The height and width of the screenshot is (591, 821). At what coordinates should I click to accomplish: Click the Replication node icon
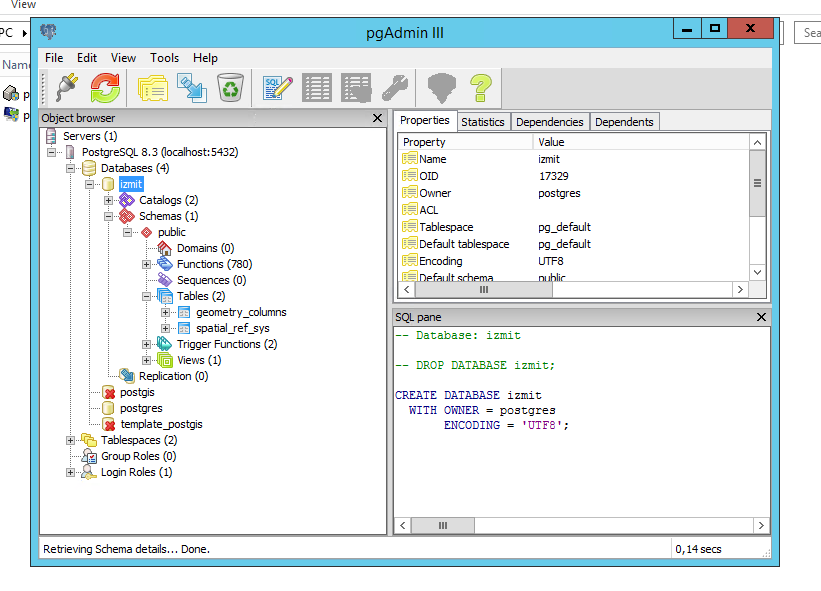tap(127, 376)
